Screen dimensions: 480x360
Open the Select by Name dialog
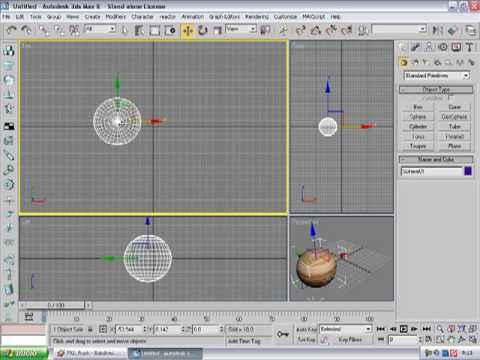(x=139, y=30)
